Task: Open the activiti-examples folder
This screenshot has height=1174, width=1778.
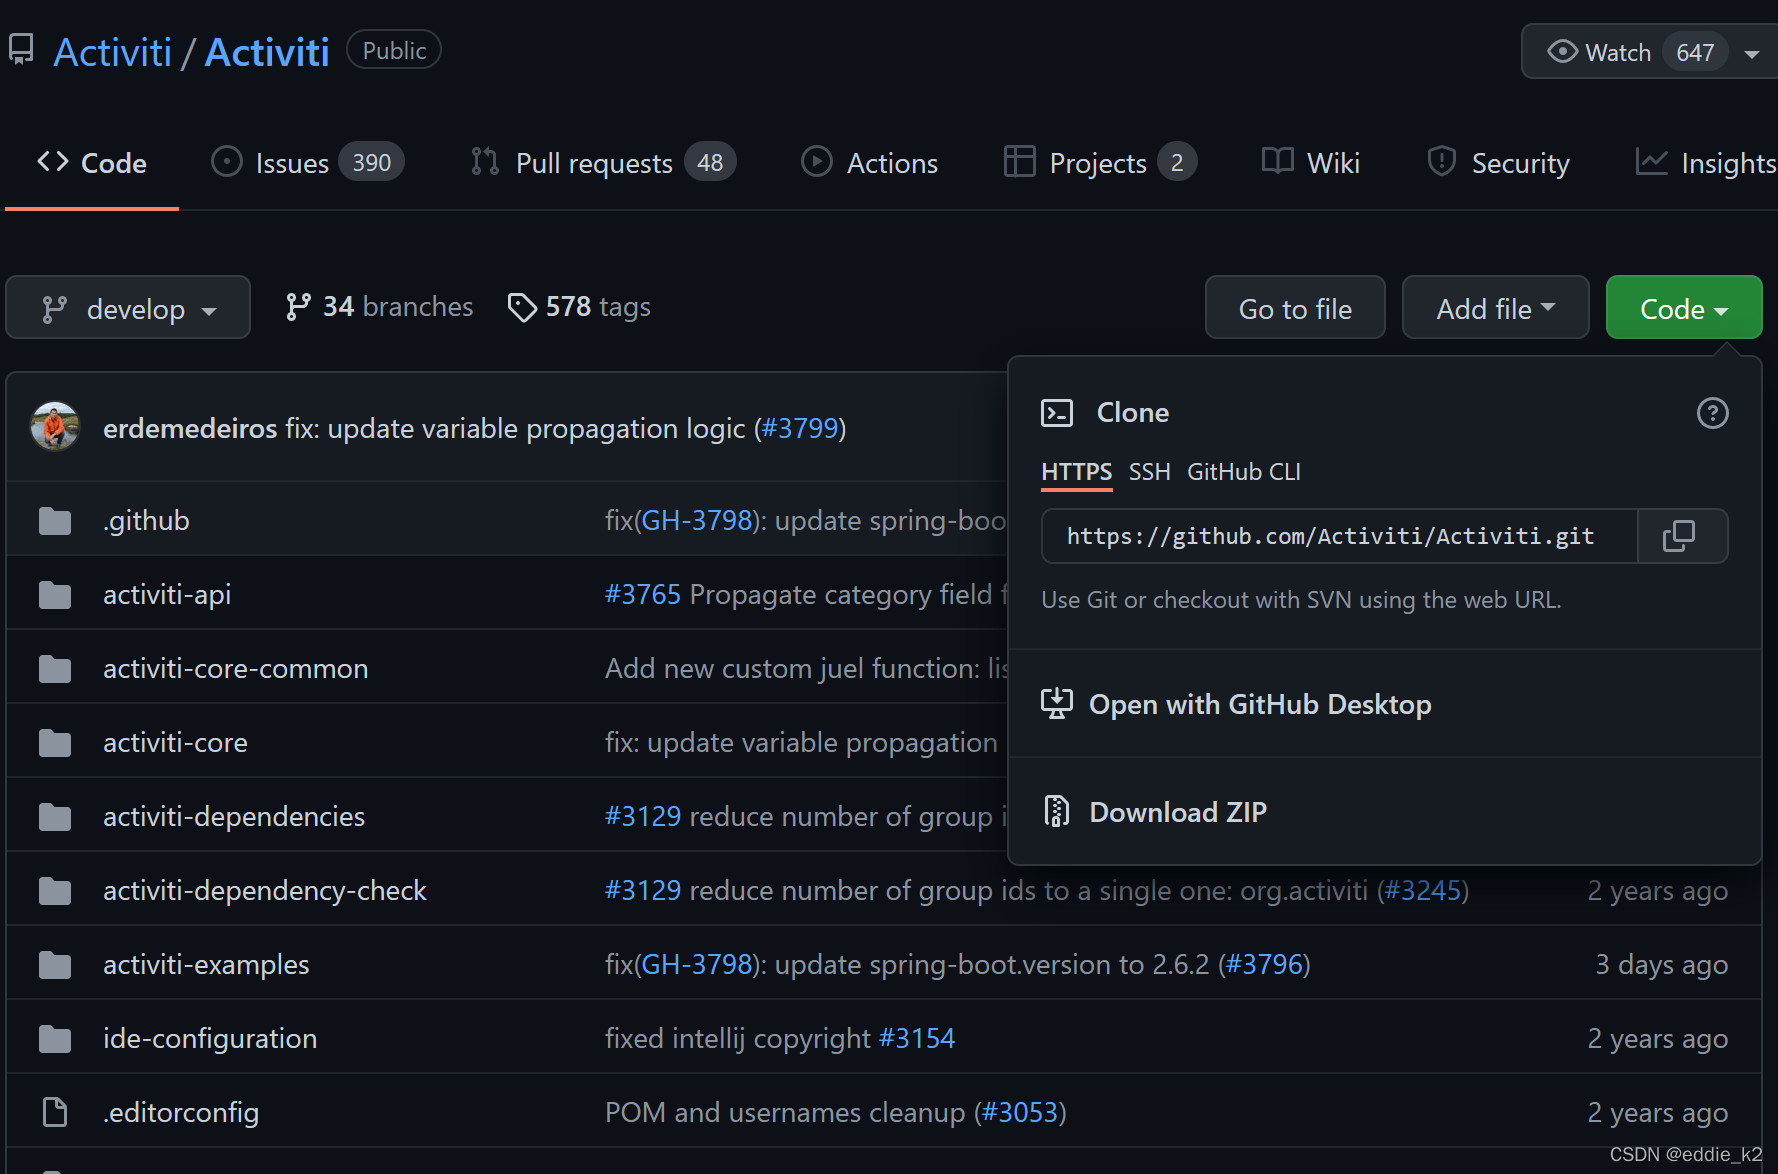Action: (x=206, y=965)
